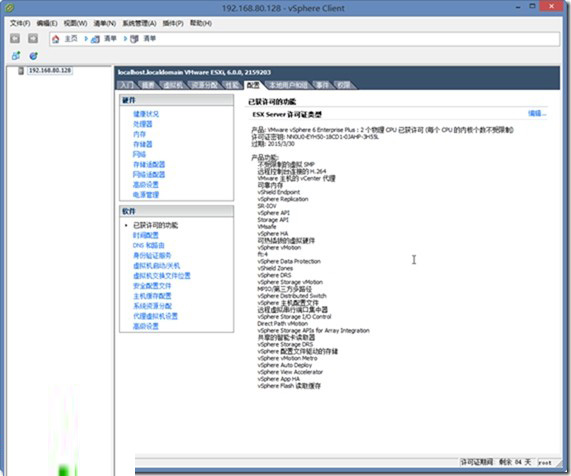
Task: Select host 192.168.80.128 in inventory tree
Action: [x=50, y=70]
